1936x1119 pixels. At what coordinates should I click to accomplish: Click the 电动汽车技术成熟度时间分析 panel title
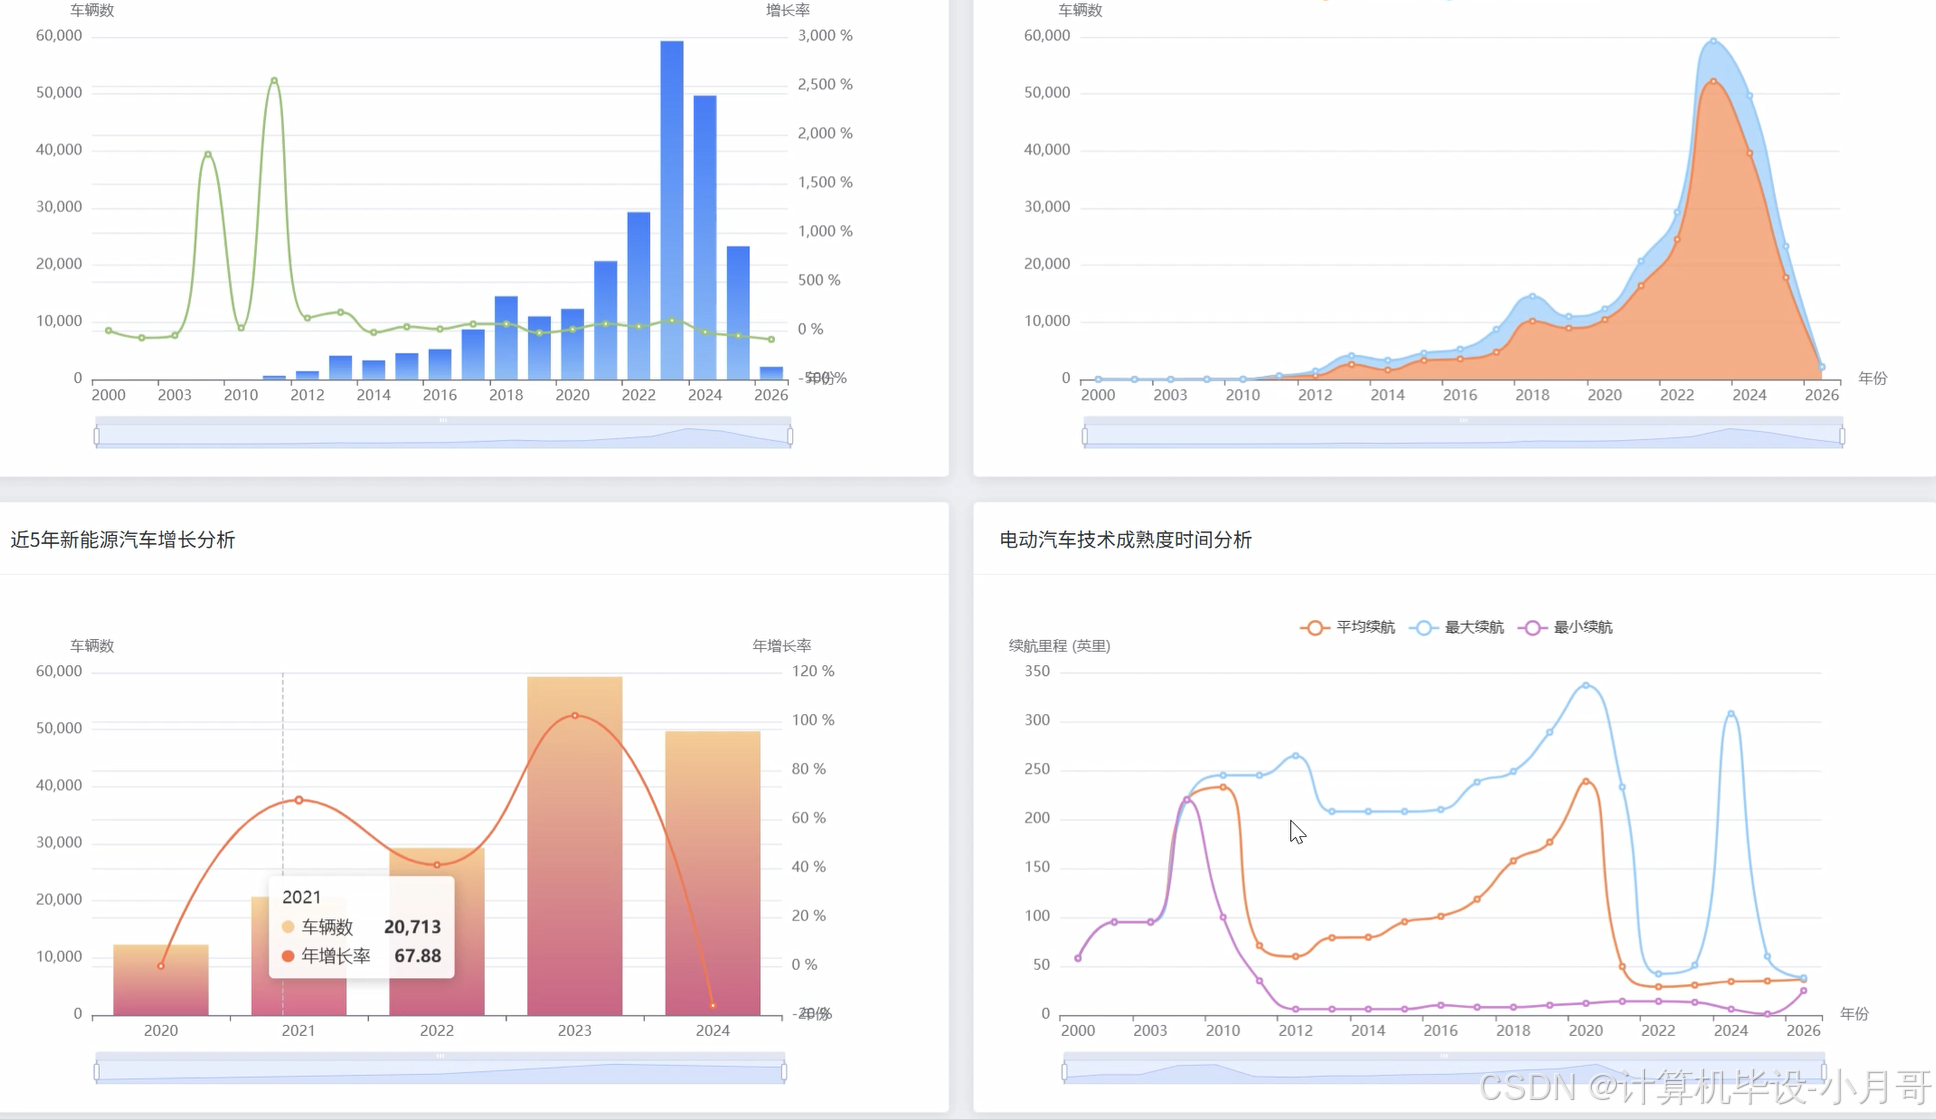(1125, 540)
